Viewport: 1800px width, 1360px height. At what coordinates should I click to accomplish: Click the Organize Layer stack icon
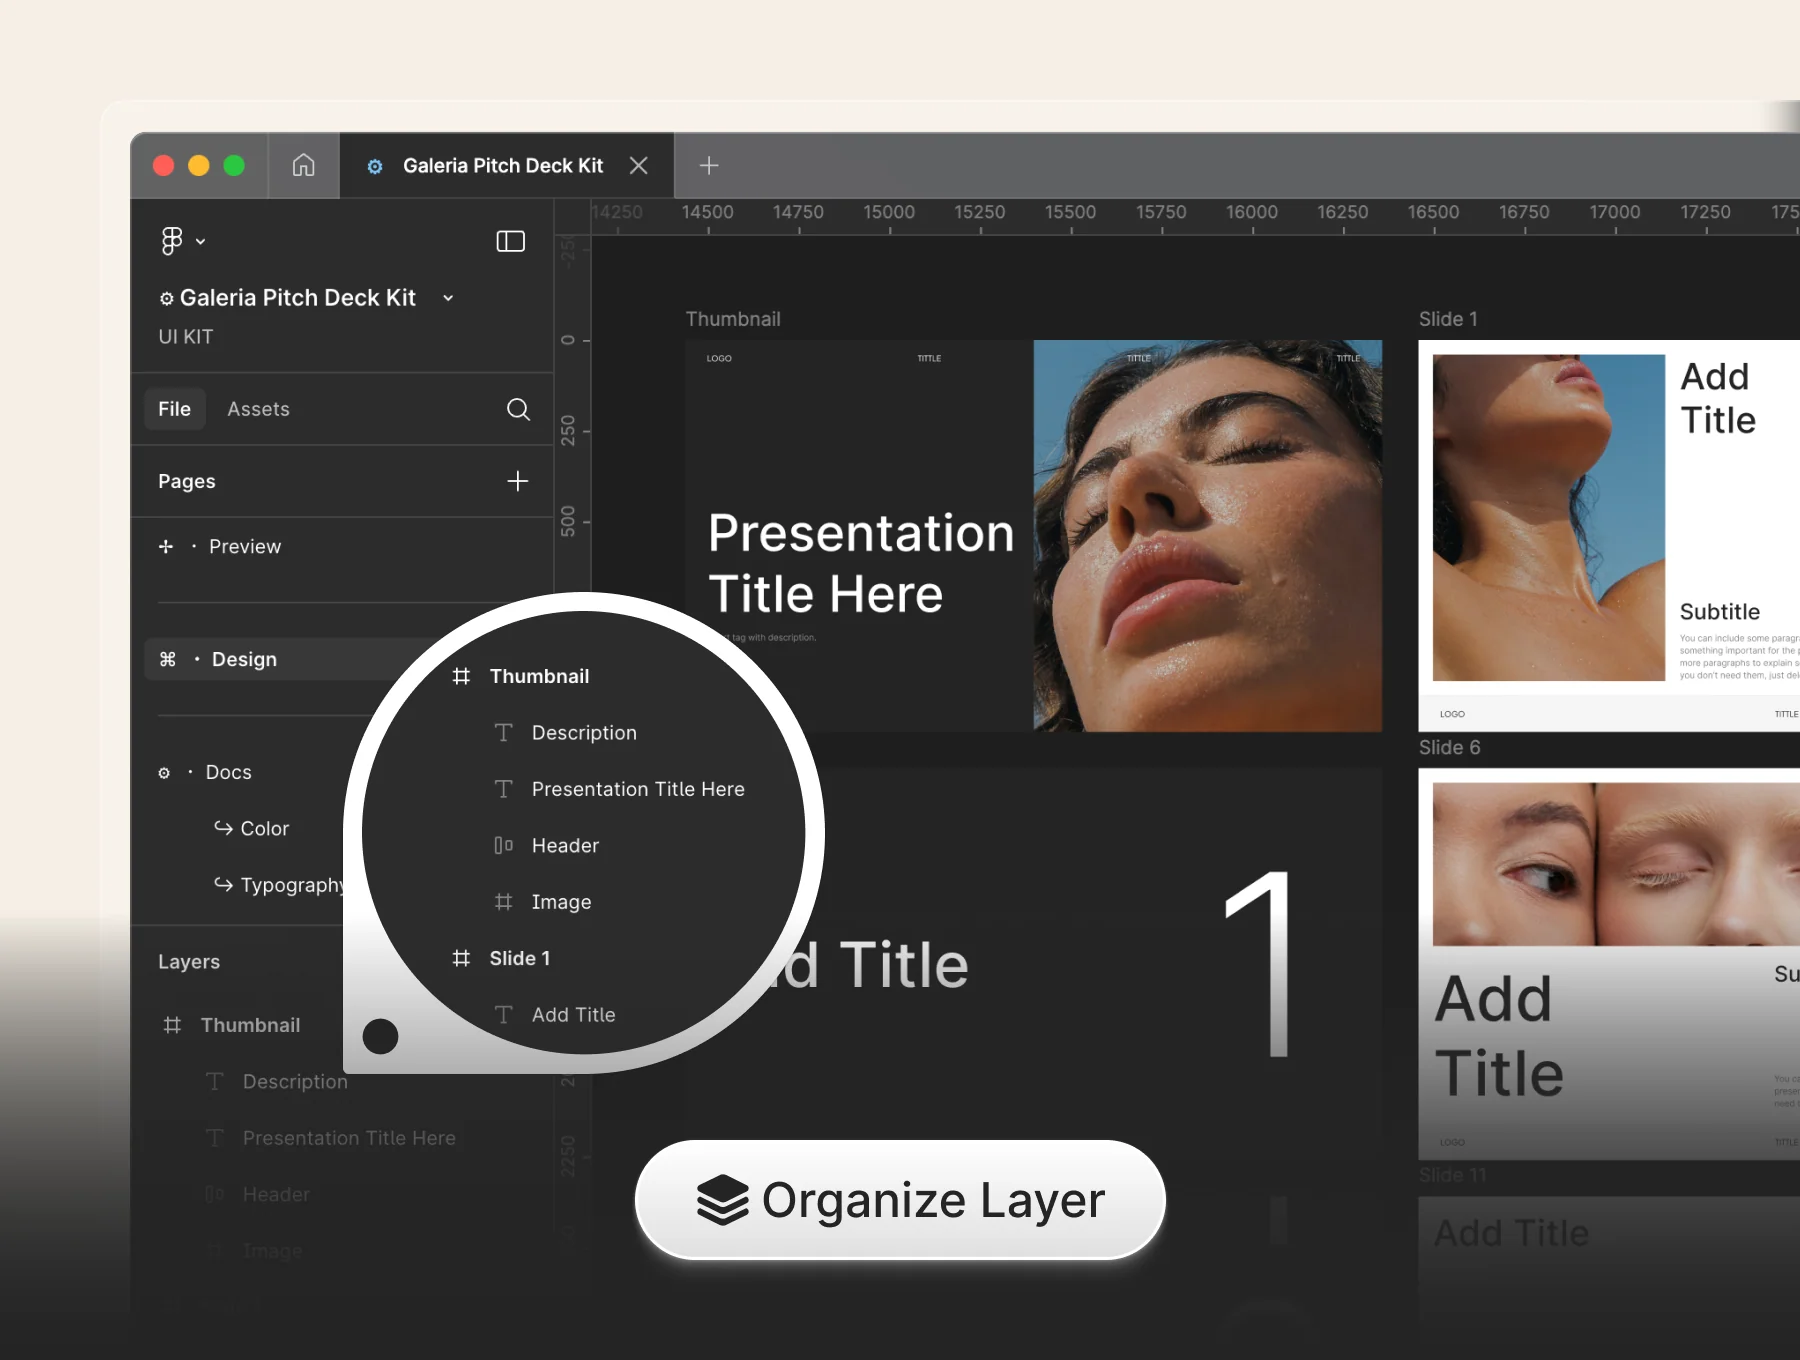(723, 1200)
